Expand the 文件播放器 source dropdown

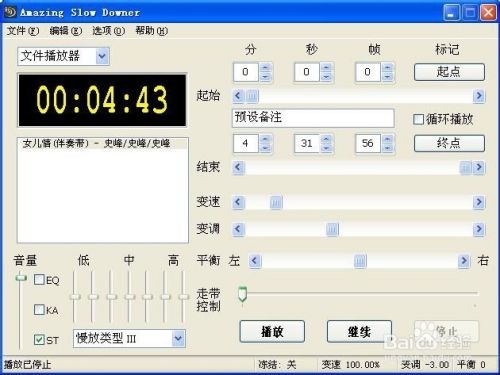tap(102, 56)
